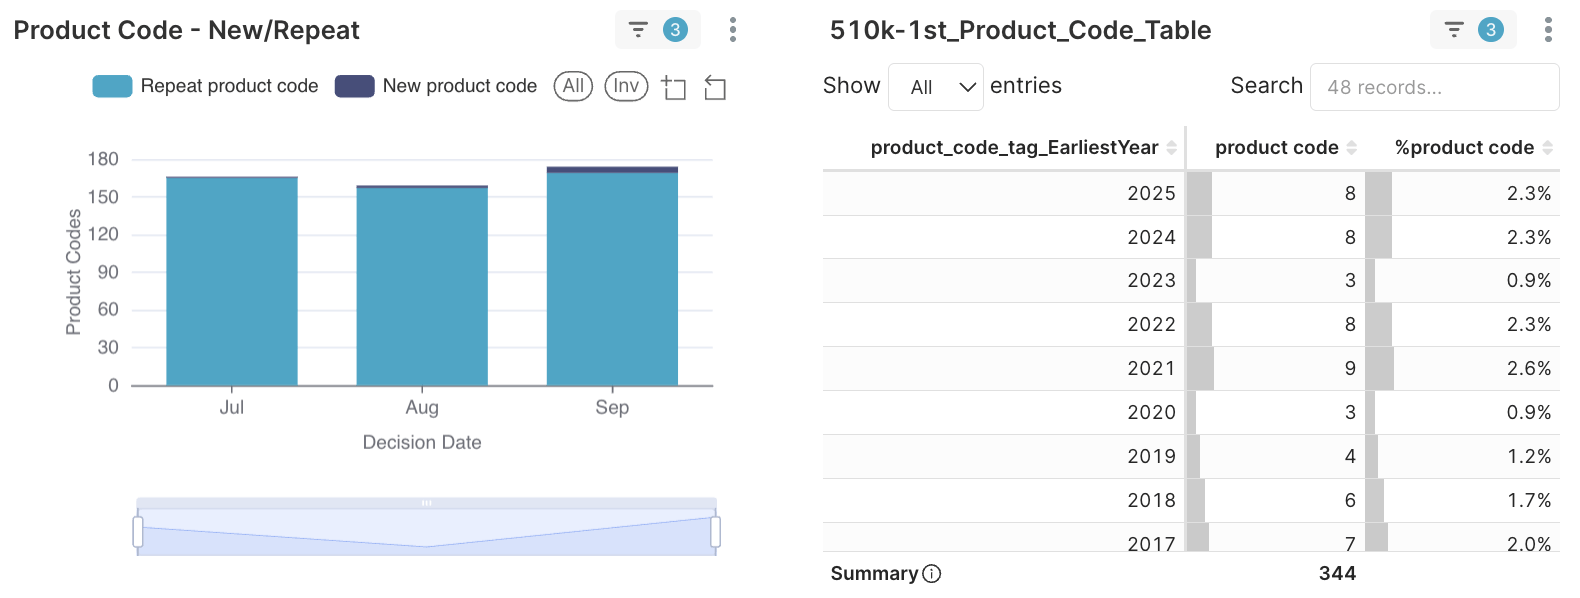Click Summary info circle icon

tap(932, 574)
